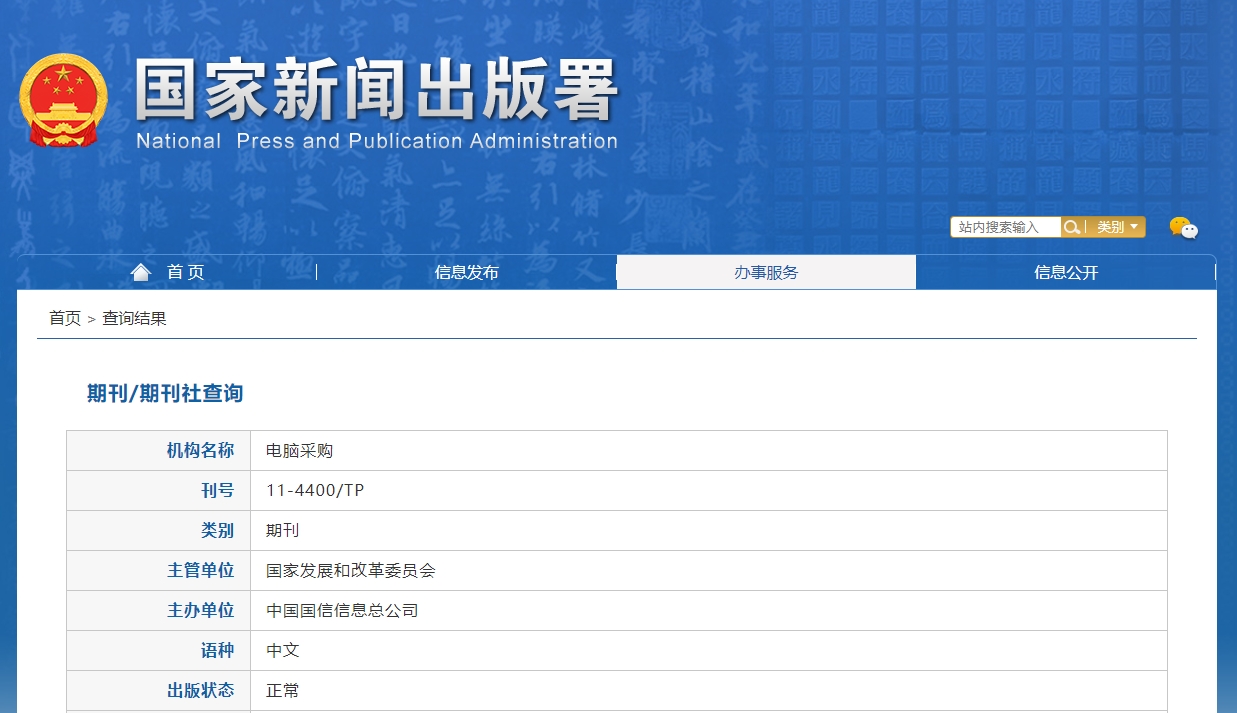The image size is (1237, 713).
Task: Select the 中国国信信息总公司 sponsor cell
Action: pos(341,610)
